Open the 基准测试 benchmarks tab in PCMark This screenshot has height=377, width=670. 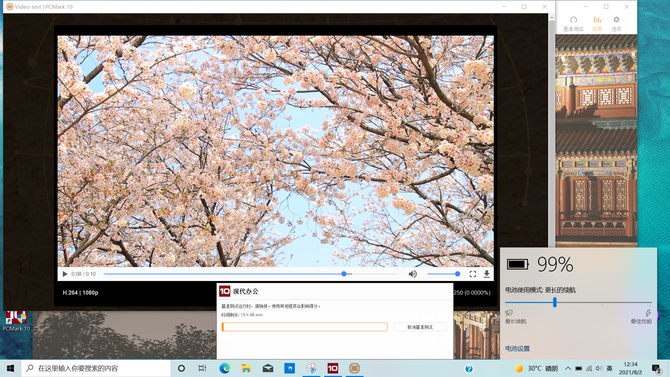pos(573,24)
